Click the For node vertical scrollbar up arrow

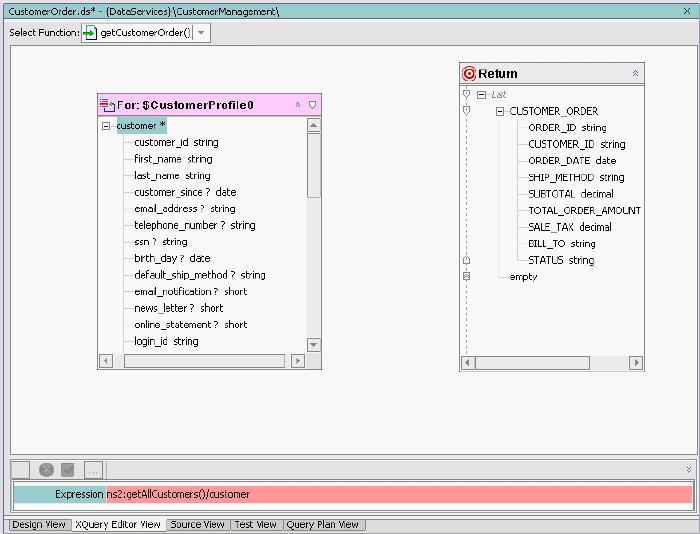314,125
